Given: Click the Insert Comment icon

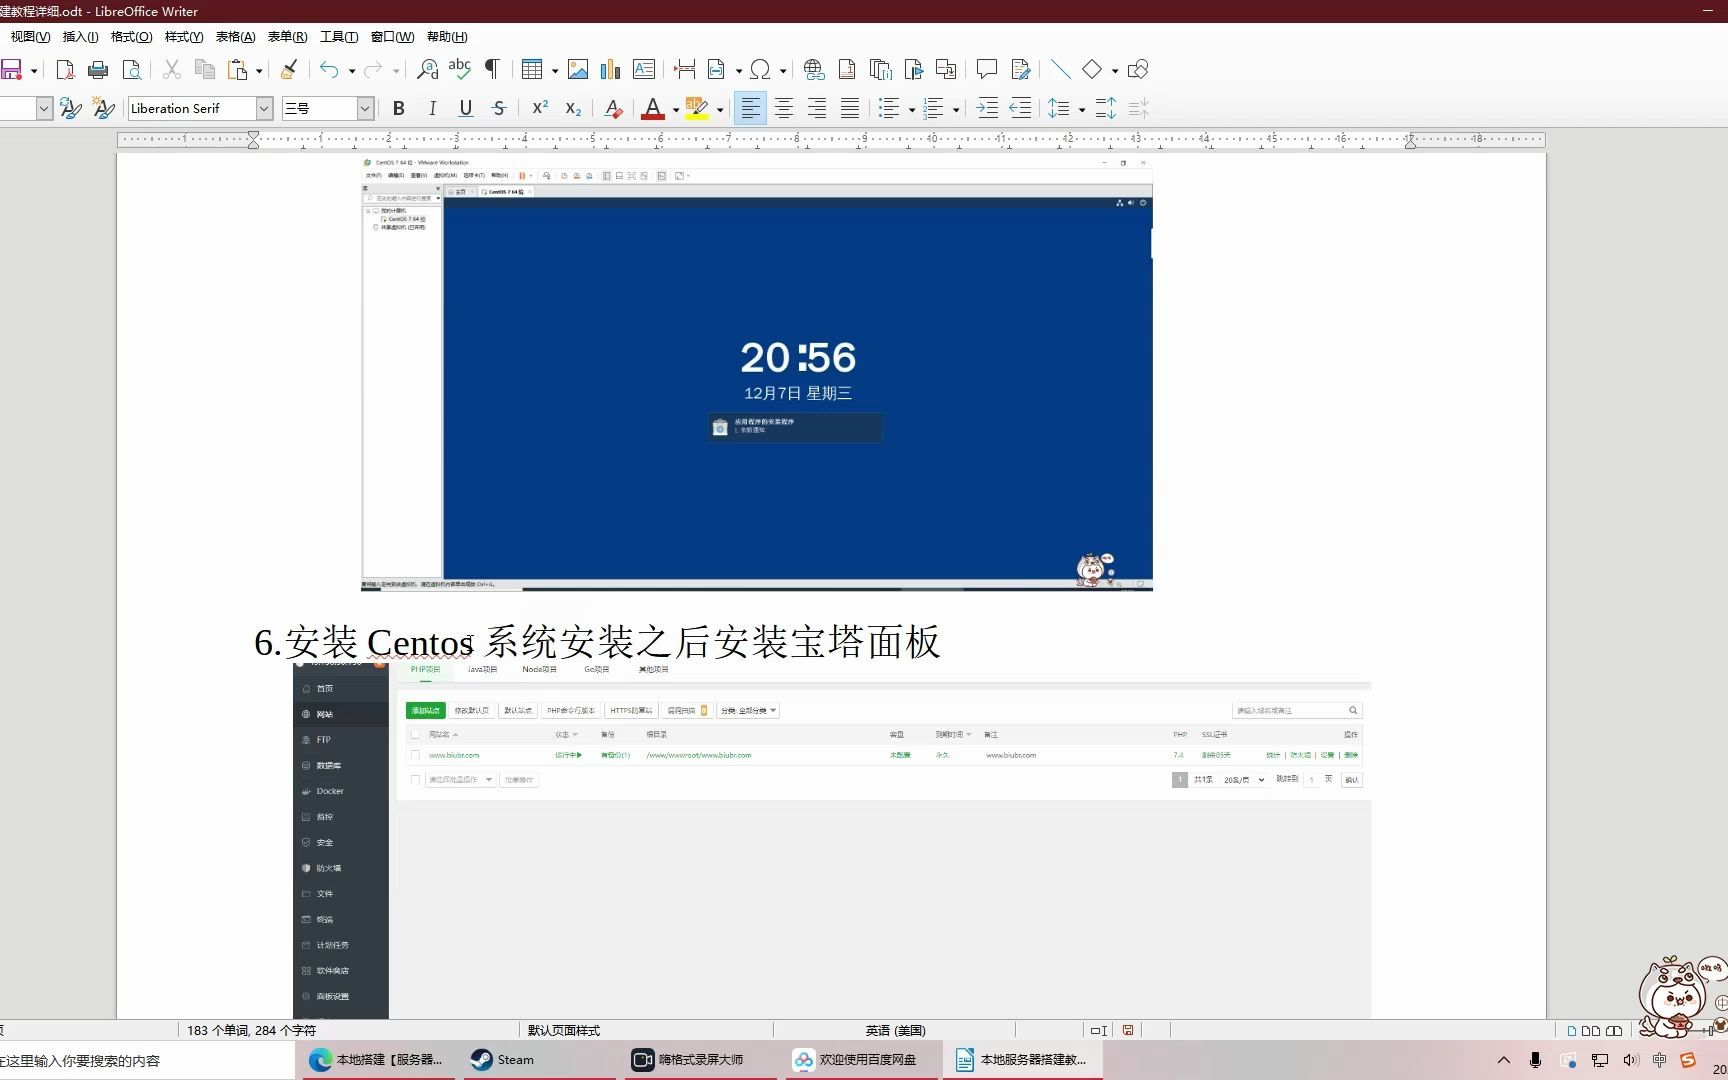Looking at the screenshot, I should 987,69.
